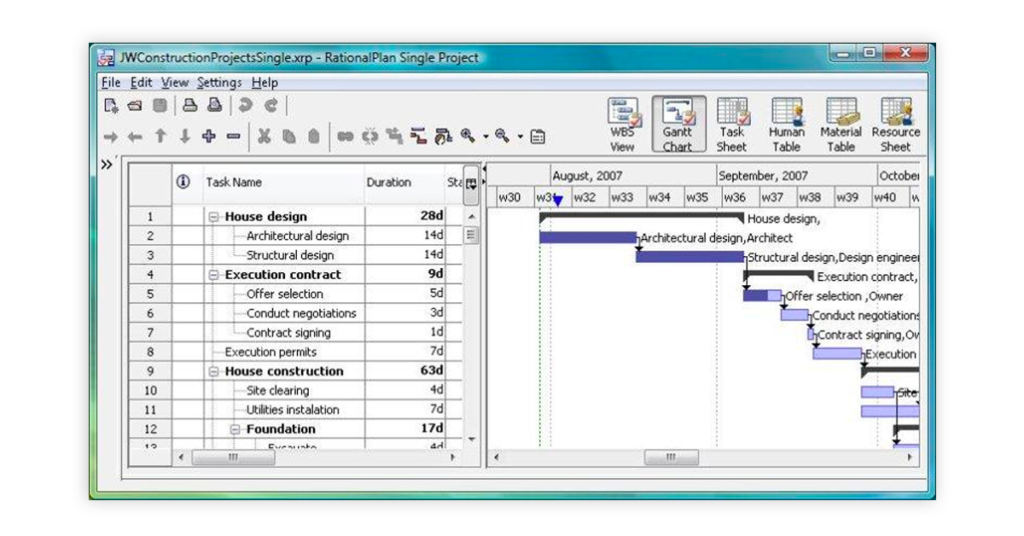Click the task progress tracking icon
This screenshot has height=536, width=1024.
(x=443, y=136)
